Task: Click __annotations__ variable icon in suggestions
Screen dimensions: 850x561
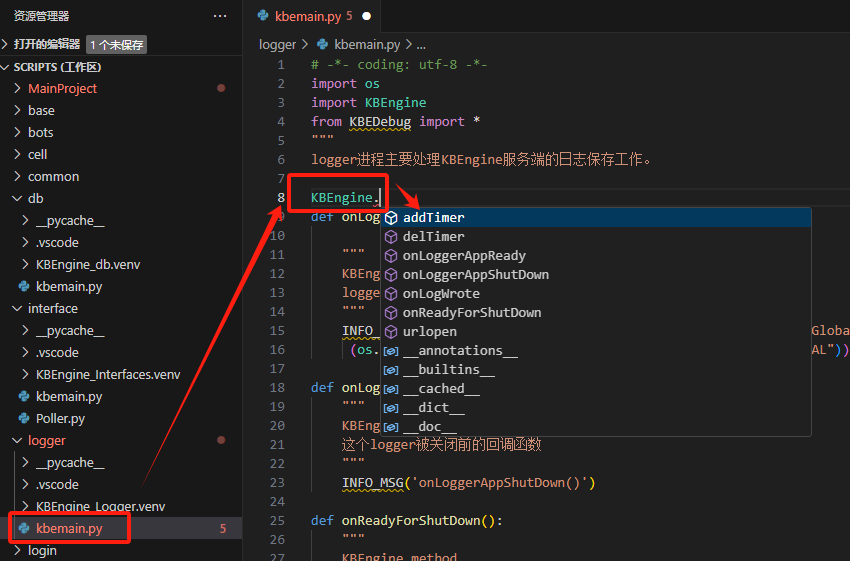Action: point(391,351)
